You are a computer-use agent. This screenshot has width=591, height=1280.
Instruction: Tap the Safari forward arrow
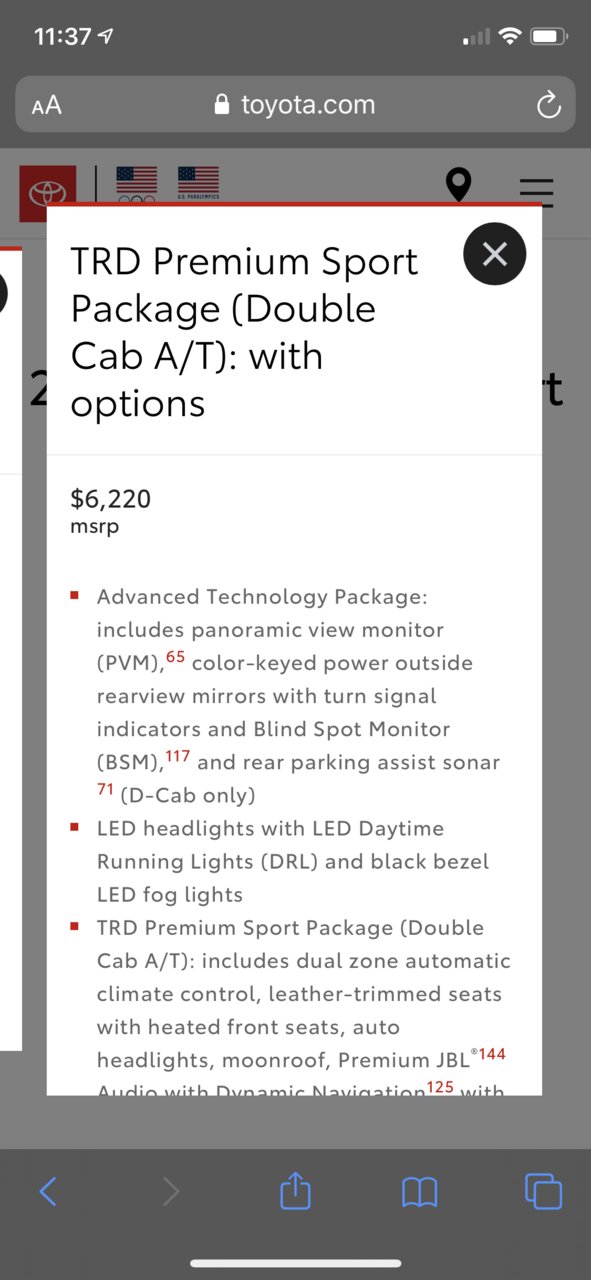click(171, 1191)
